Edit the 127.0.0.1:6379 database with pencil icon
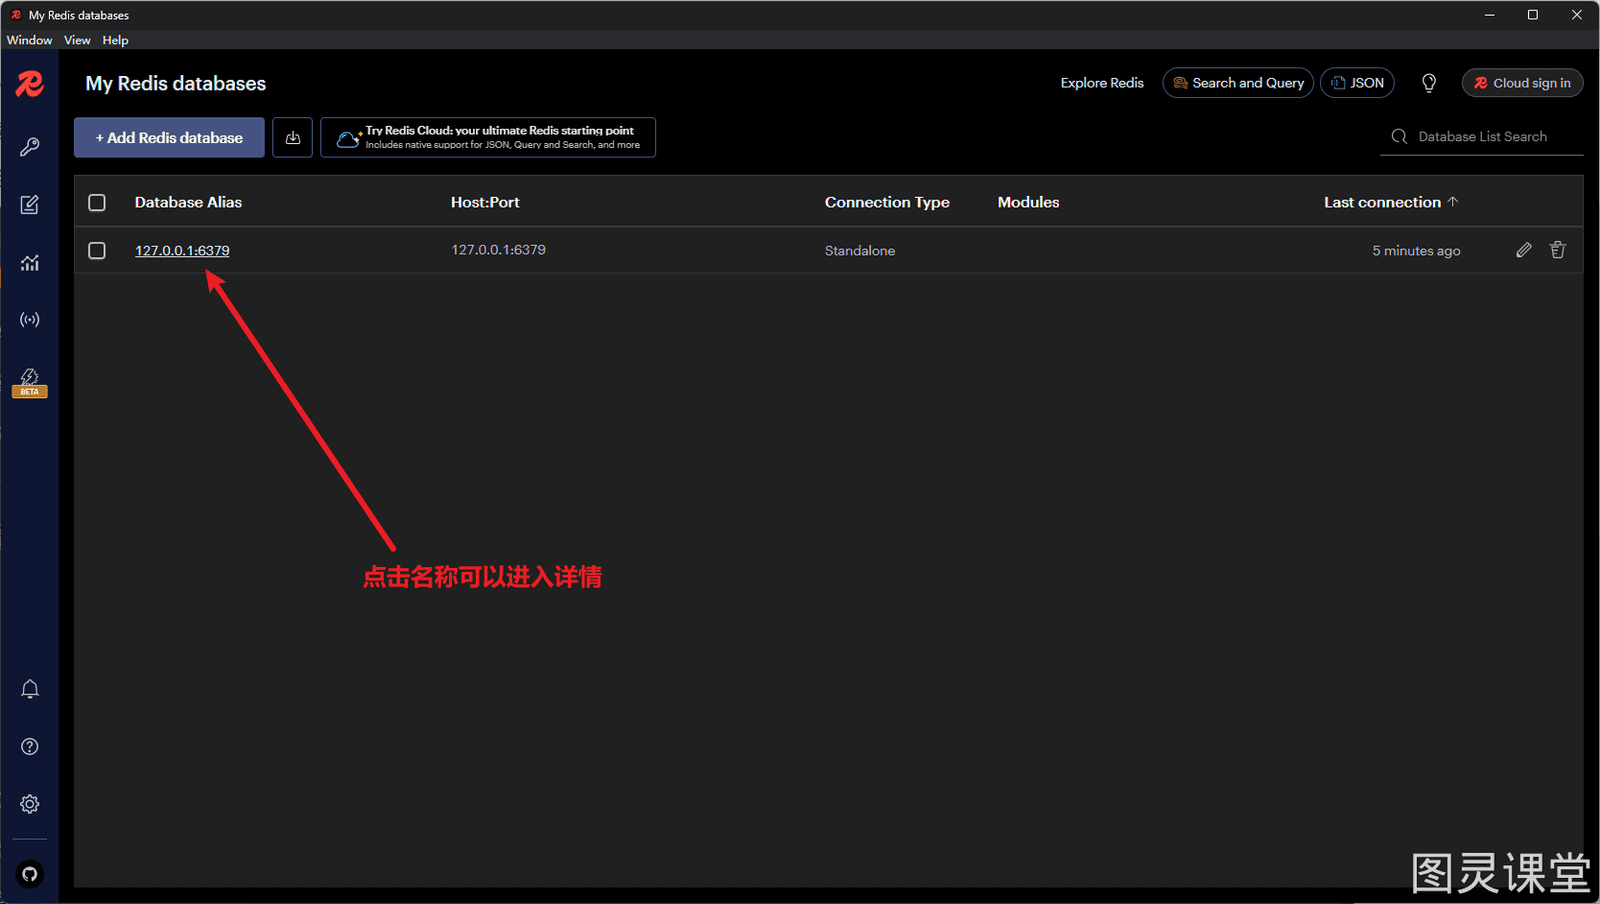Viewport: 1600px width, 904px height. (x=1524, y=250)
